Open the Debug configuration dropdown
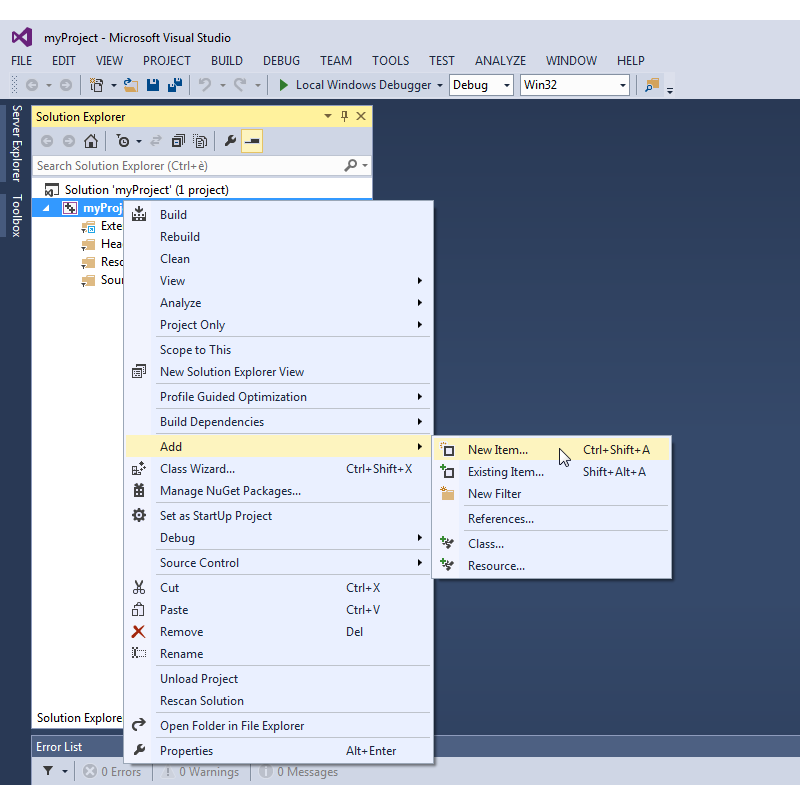The width and height of the screenshot is (800, 805). tap(481, 85)
